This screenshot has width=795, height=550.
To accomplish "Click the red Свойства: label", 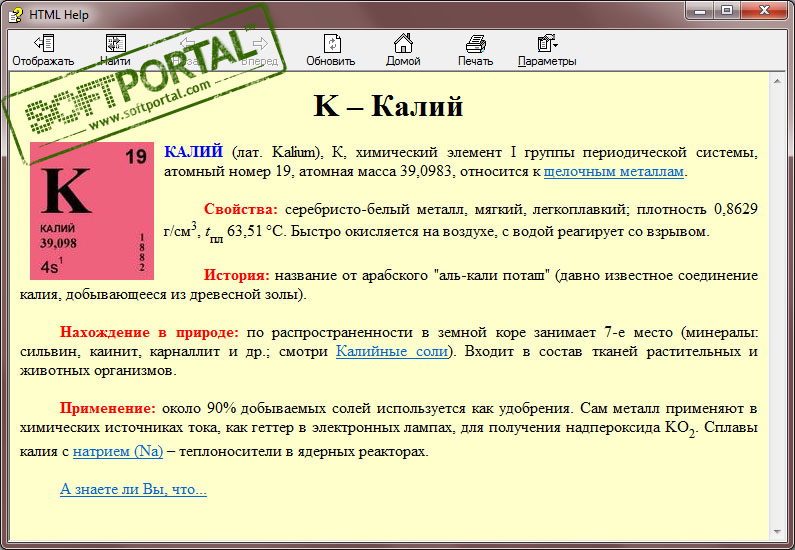I will coord(241,209).
